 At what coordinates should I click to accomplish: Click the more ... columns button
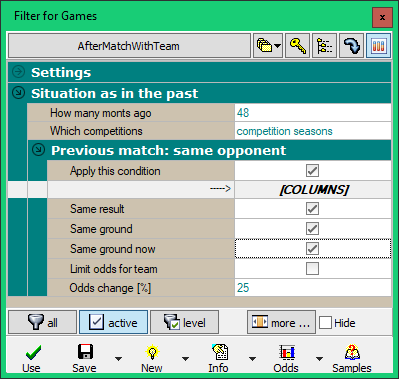coord(281,322)
